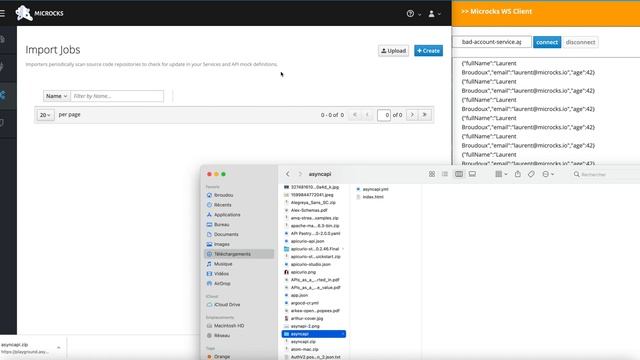The image size is (640, 360).
Task: Go forward in the Finder window
Action: click(300, 174)
